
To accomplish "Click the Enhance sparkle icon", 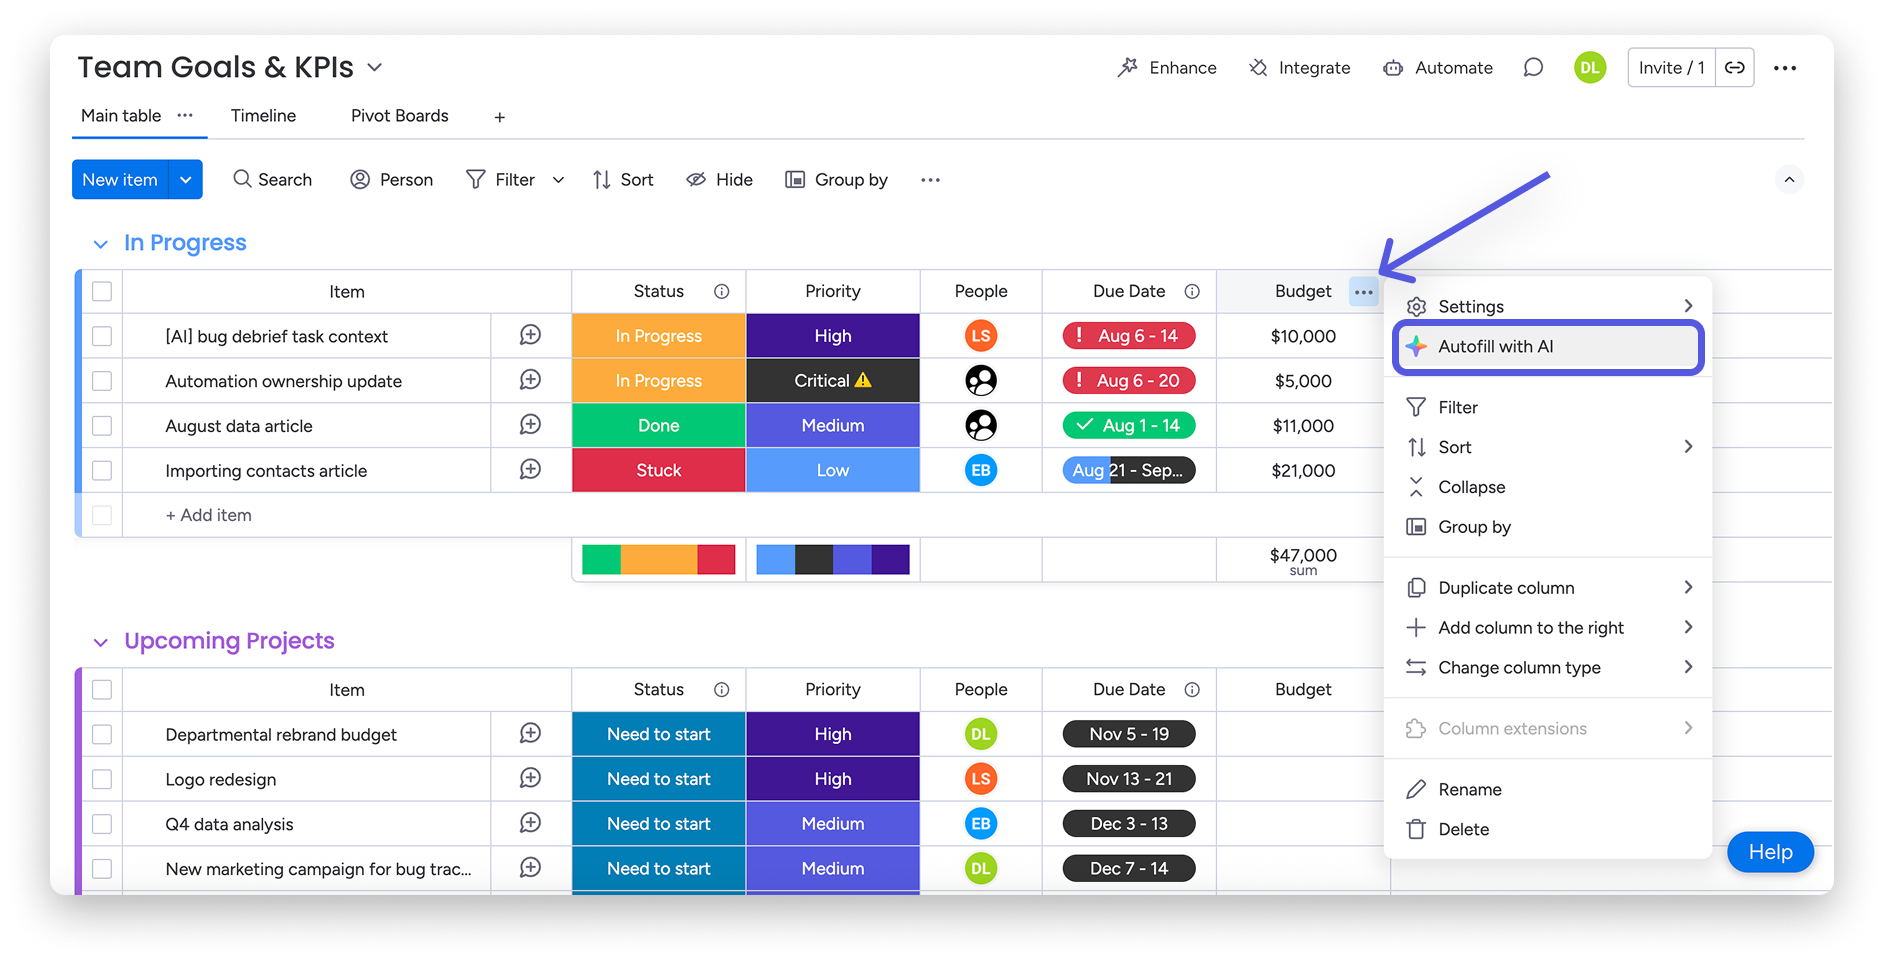I will (x=1128, y=67).
